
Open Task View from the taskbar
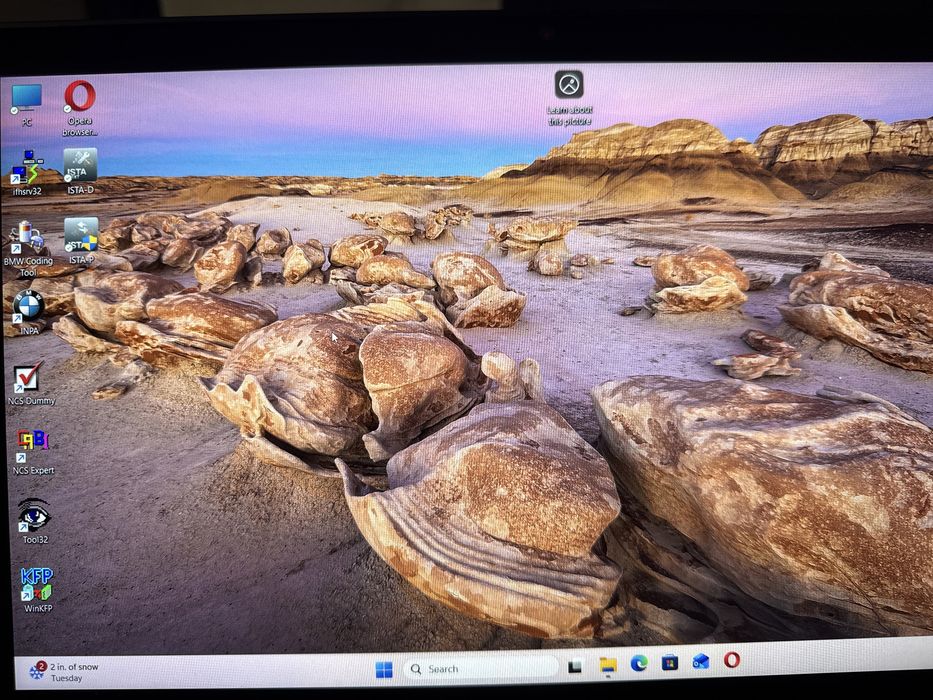575,667
